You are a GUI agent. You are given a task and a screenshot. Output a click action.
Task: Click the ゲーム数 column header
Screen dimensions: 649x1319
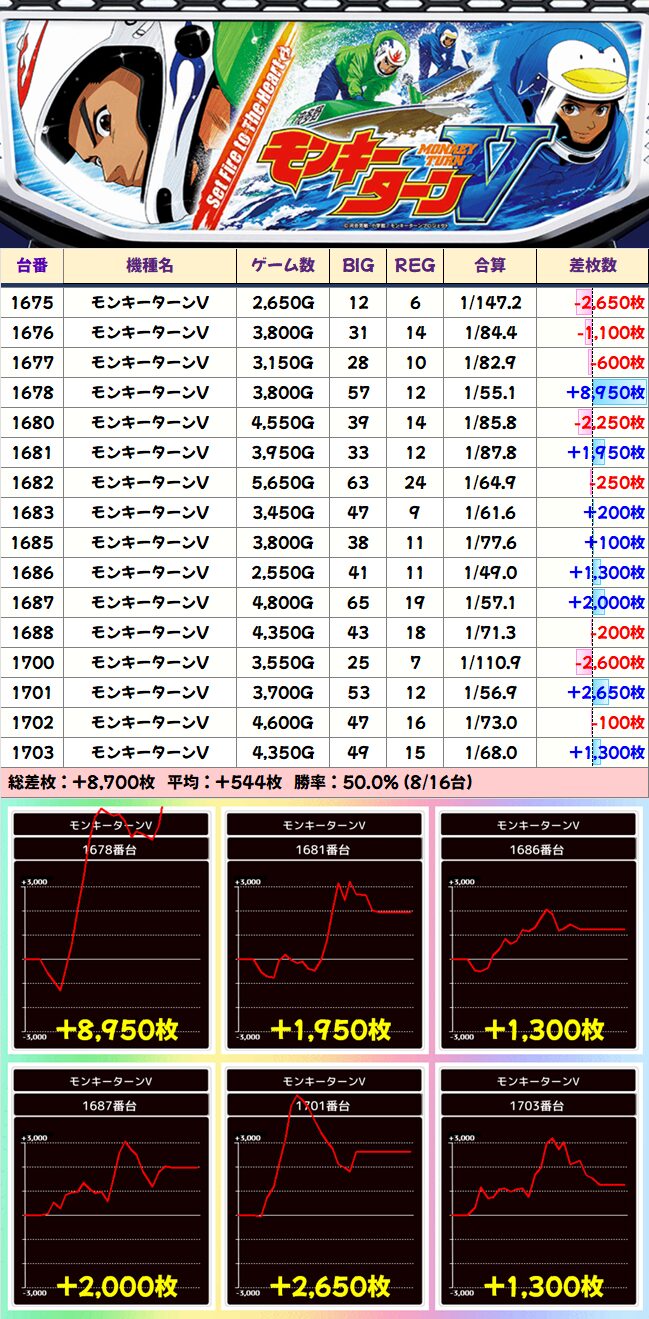tap(283, 265)
